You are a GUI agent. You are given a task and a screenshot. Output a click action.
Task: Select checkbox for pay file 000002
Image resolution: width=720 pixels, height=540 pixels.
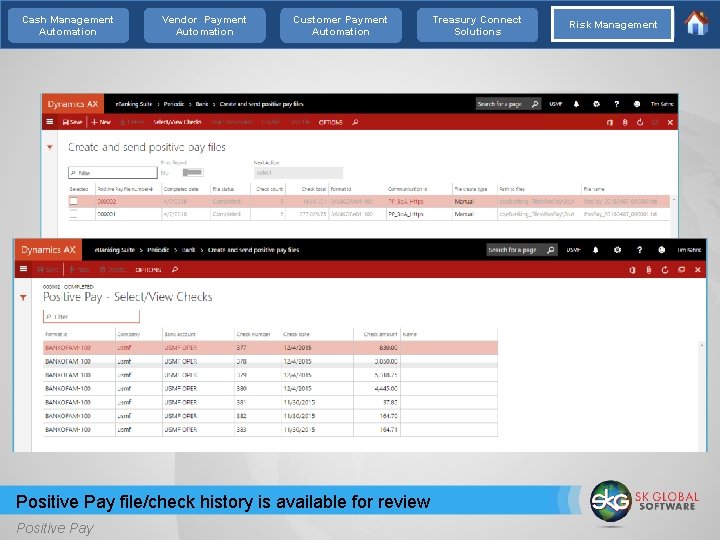pos(73,201)
